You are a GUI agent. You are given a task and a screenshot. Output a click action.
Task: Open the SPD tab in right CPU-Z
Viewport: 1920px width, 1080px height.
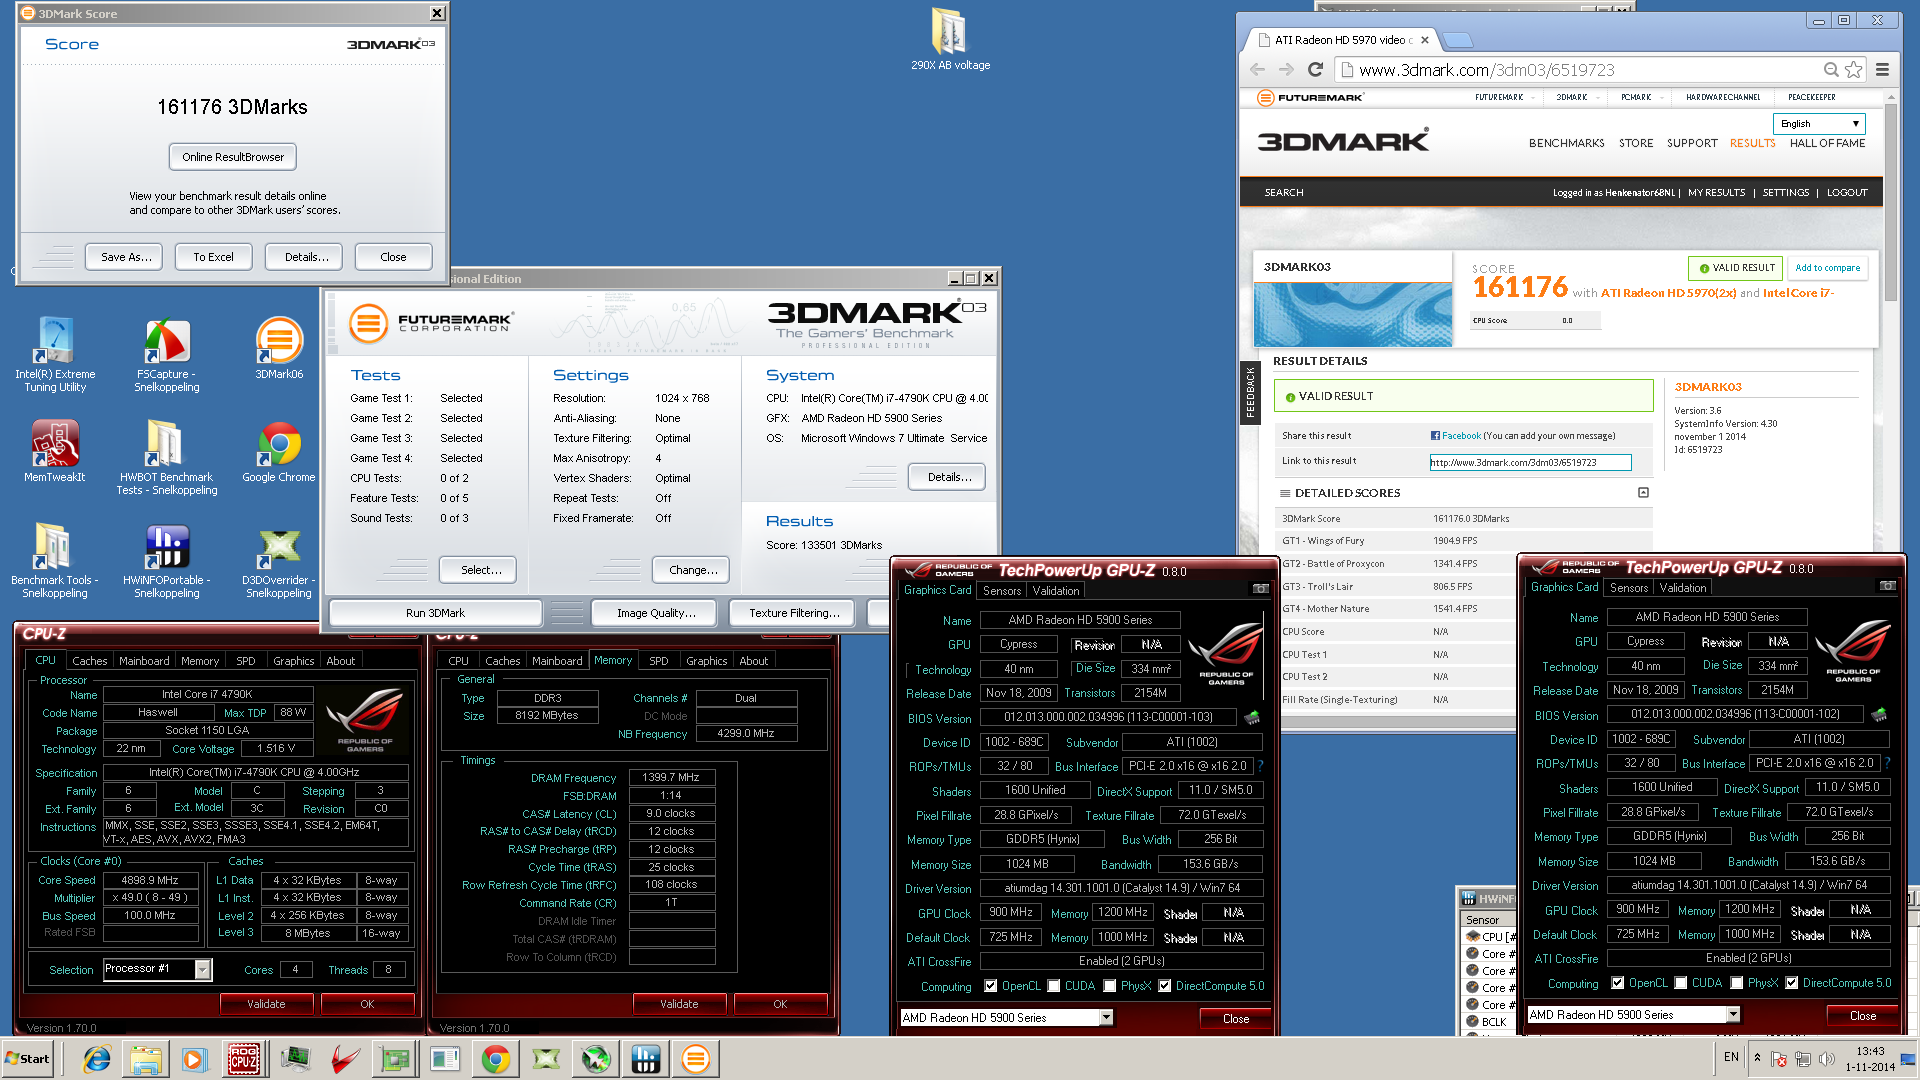658,661
